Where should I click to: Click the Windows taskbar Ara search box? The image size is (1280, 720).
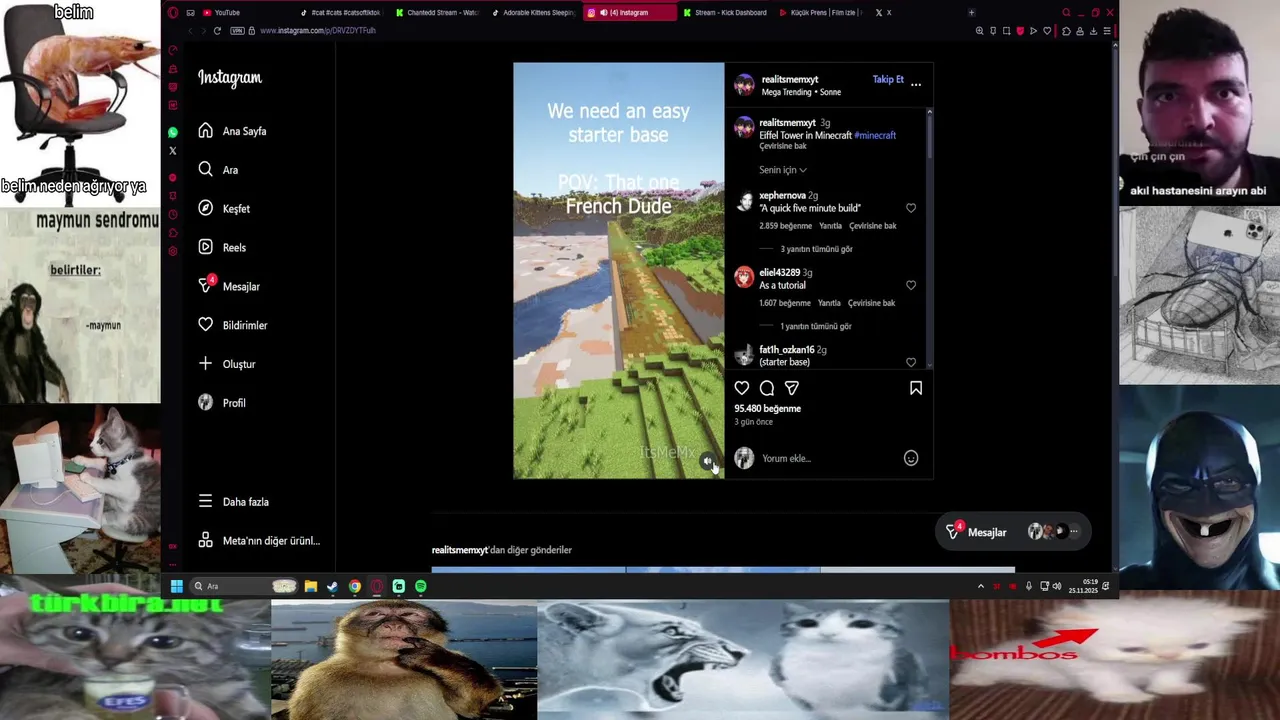(x=243, y=586)
